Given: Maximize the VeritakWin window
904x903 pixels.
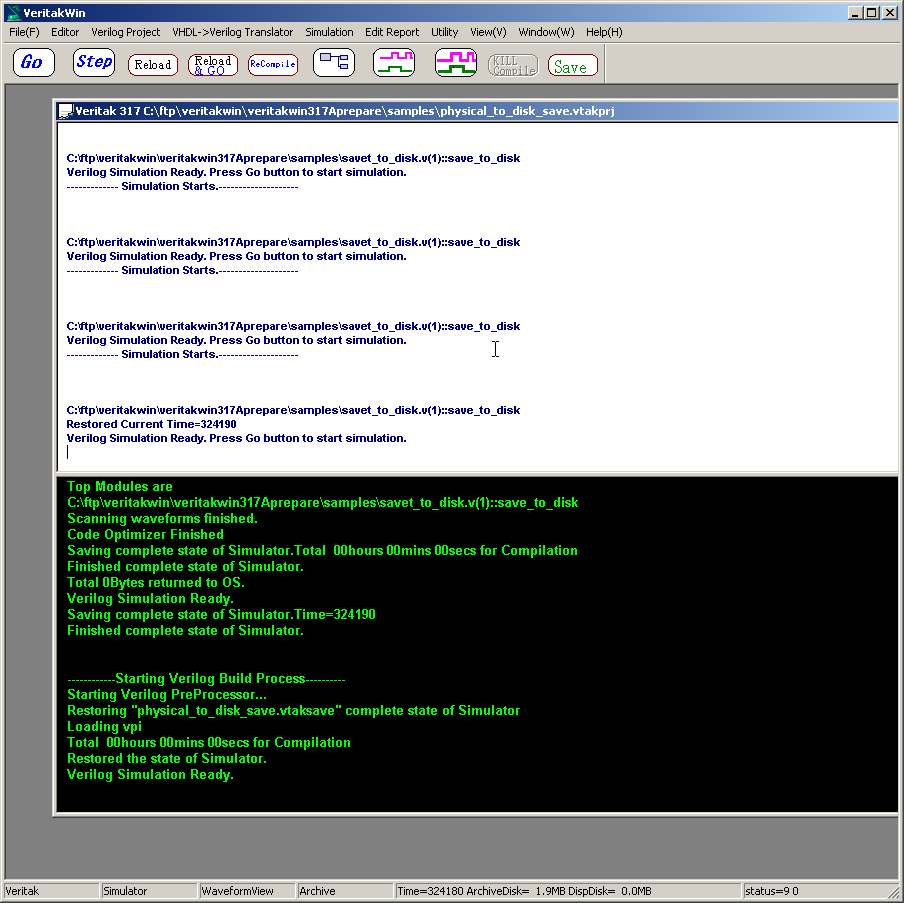Looking at the screenshot, I should pyautogui.click(x=872, y=13).
